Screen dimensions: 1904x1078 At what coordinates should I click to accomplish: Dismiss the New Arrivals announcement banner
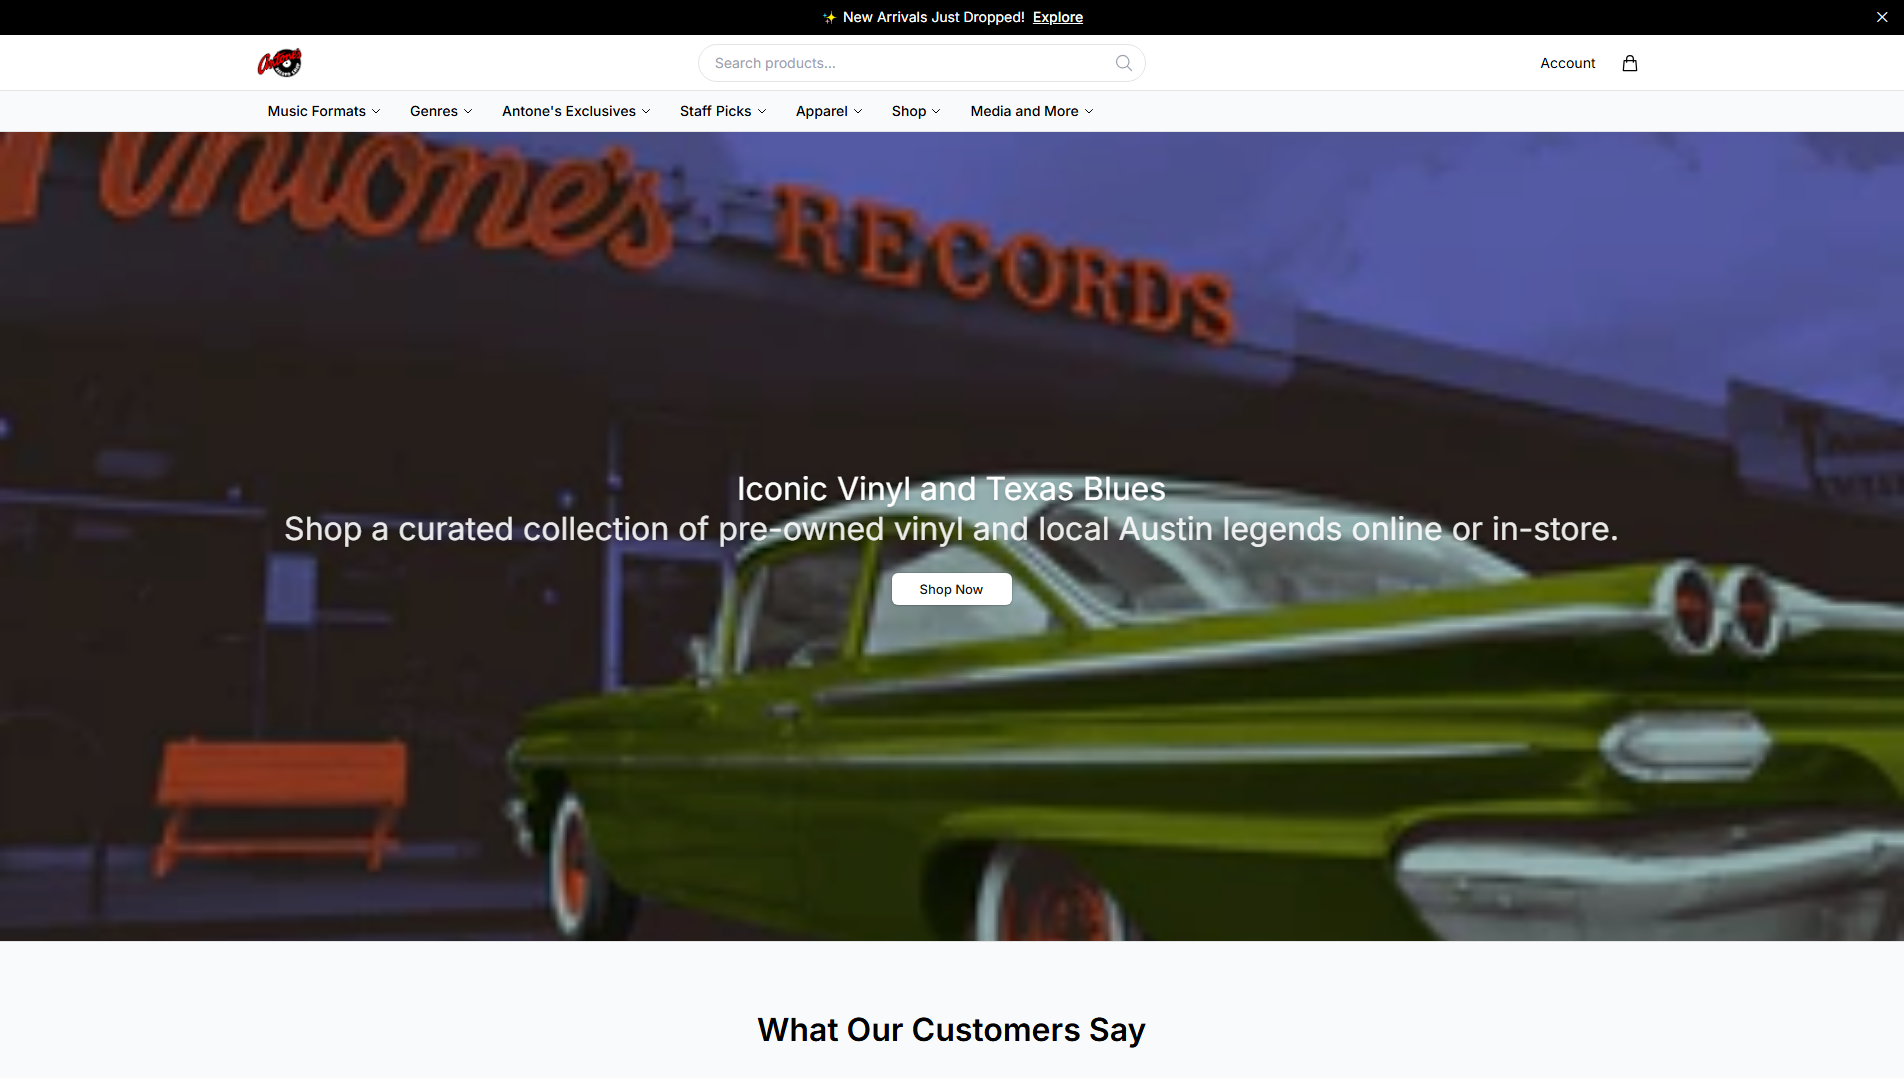[1881, 17]
